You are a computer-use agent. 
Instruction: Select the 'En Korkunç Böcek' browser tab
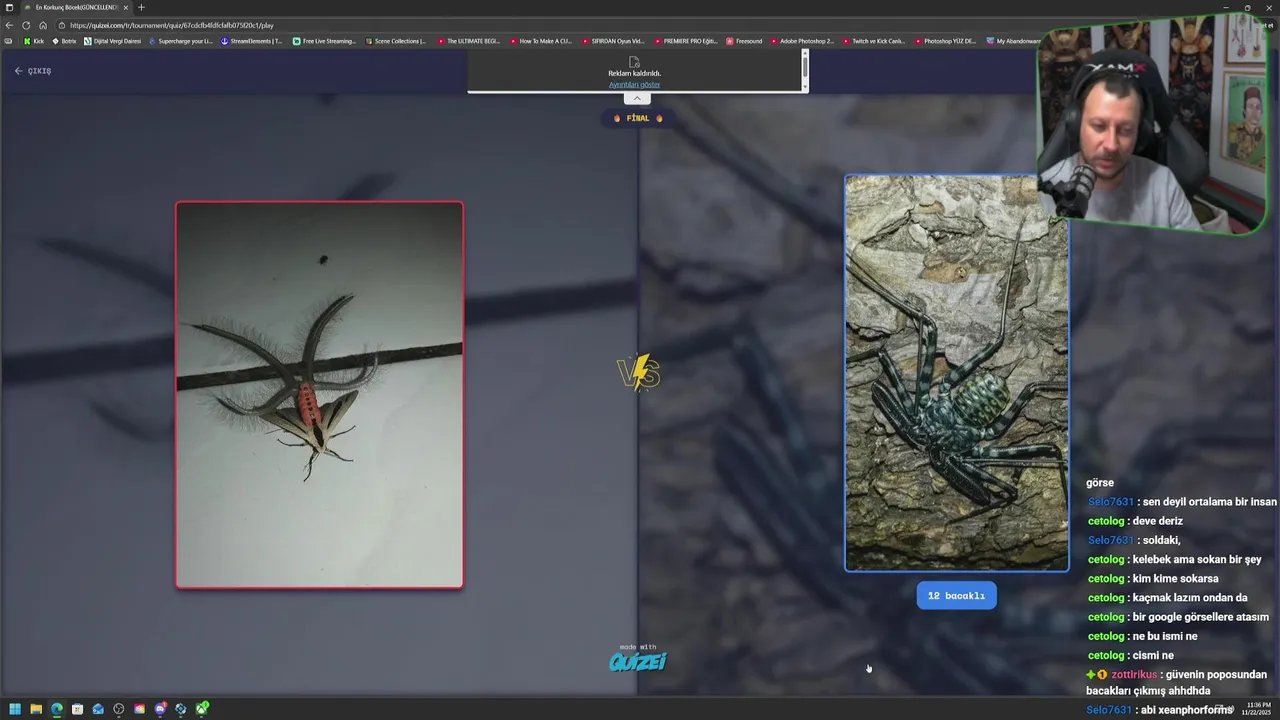(76, 7)
